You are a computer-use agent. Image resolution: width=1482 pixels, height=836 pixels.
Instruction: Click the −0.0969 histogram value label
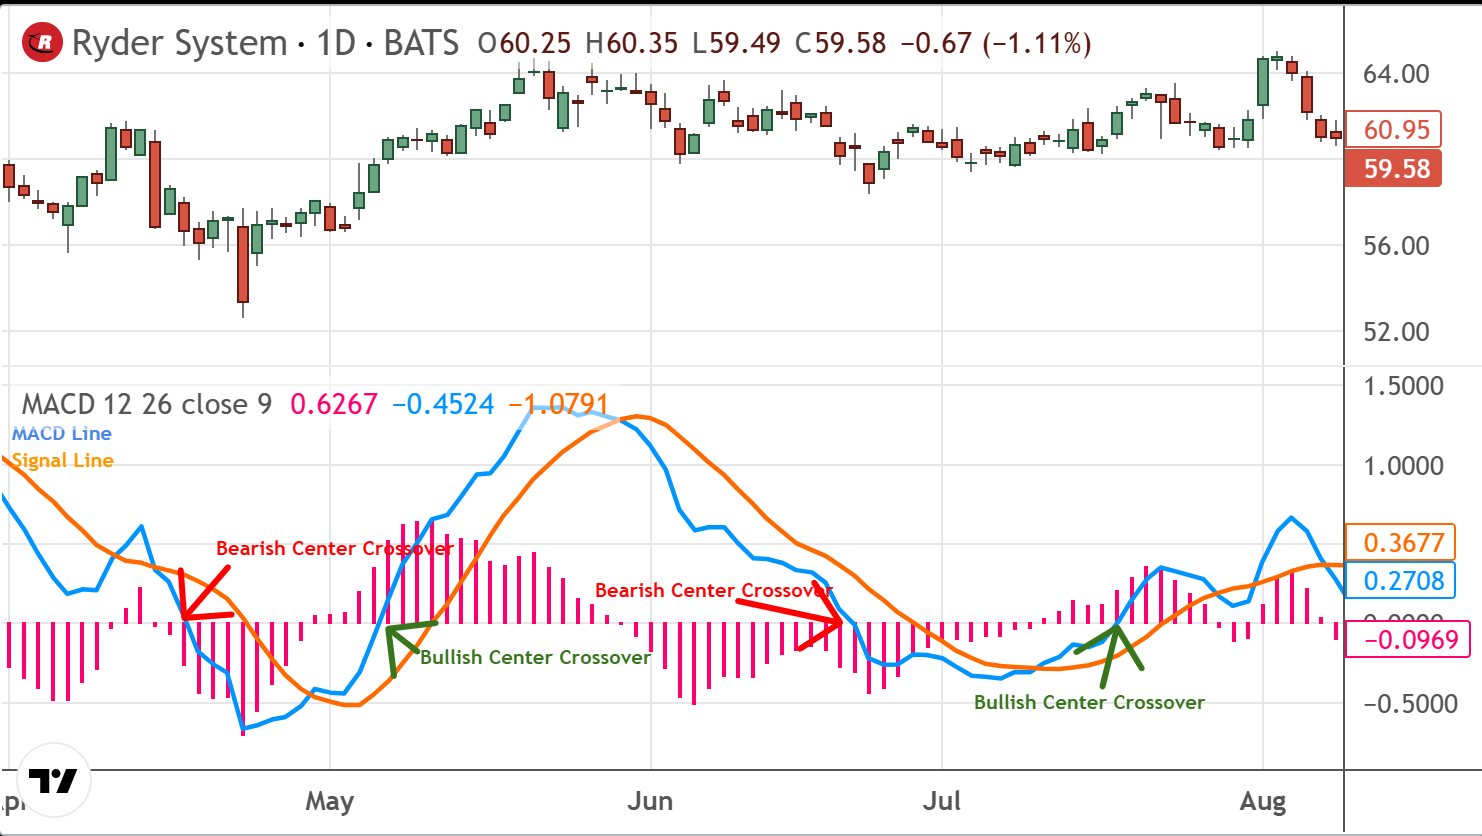(1408, 639)
